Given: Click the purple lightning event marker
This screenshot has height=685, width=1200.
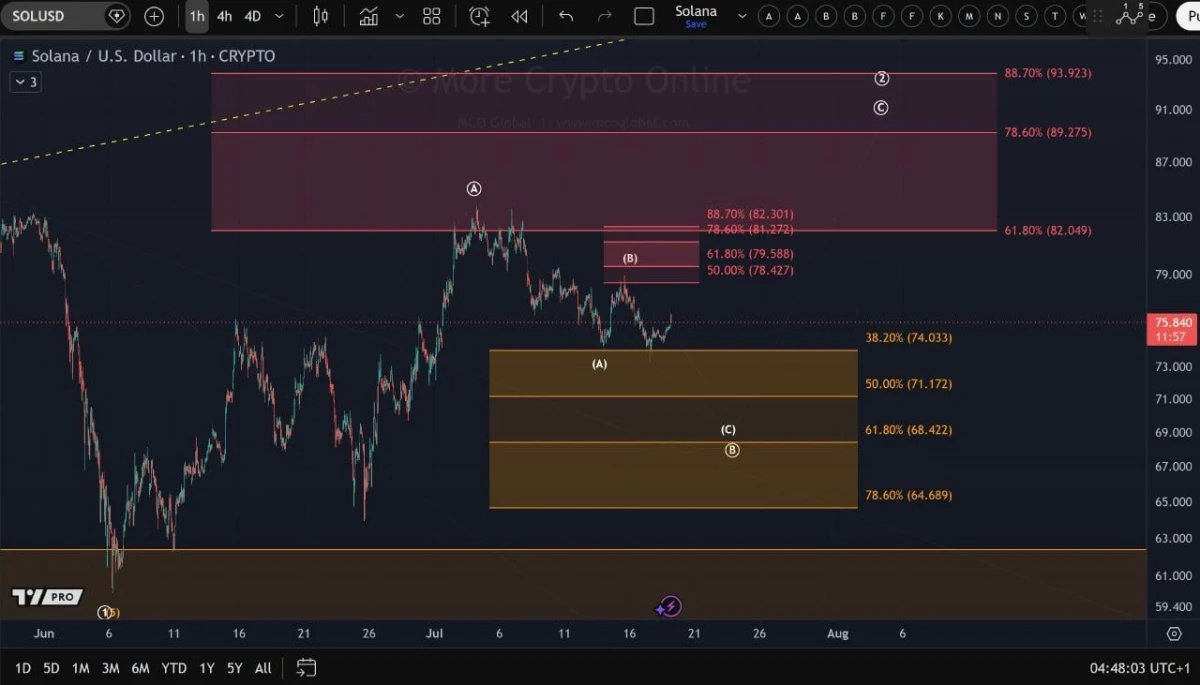Looking at the screenshot, I should pyautogui.click(x=670, y=606).
